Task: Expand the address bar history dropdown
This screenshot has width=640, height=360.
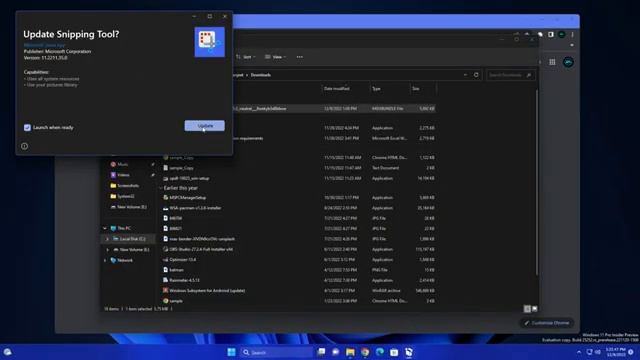Action: pos(465,75)
